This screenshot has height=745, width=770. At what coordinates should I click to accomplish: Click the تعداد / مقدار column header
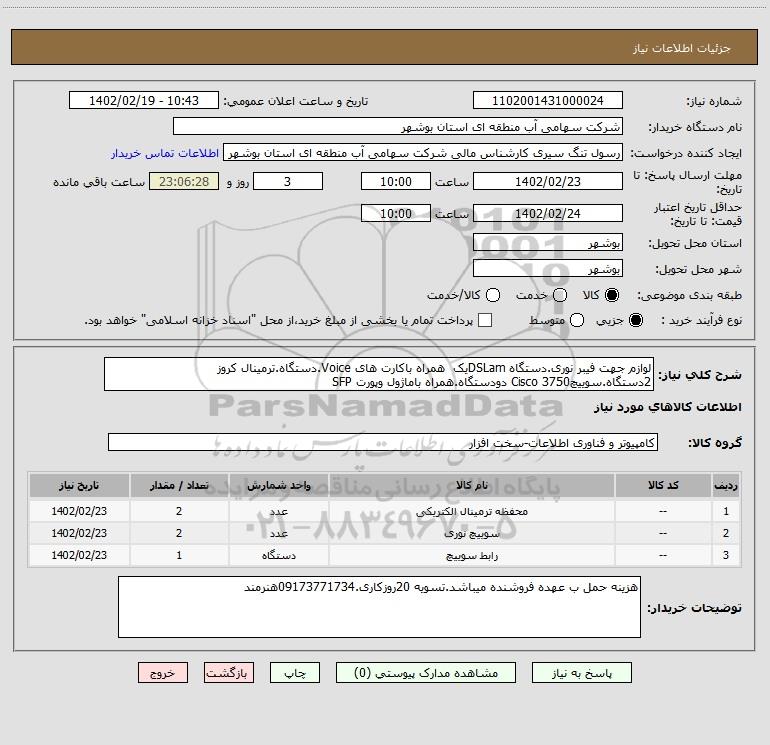[x=179, y=485]
